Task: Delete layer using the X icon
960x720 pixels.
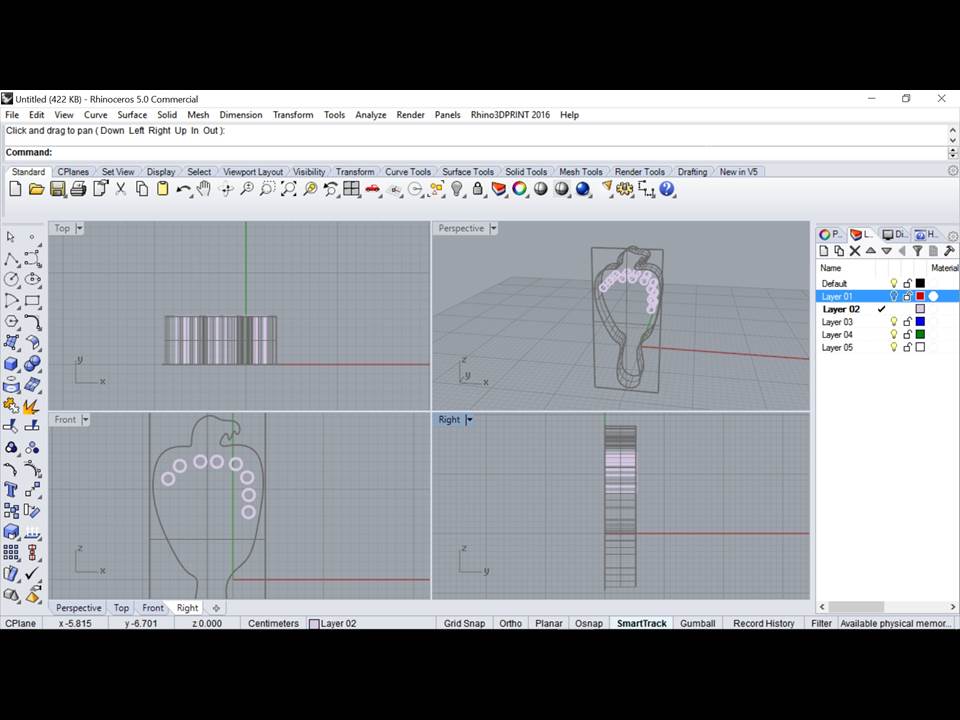Action: click(x=855, y=251)
